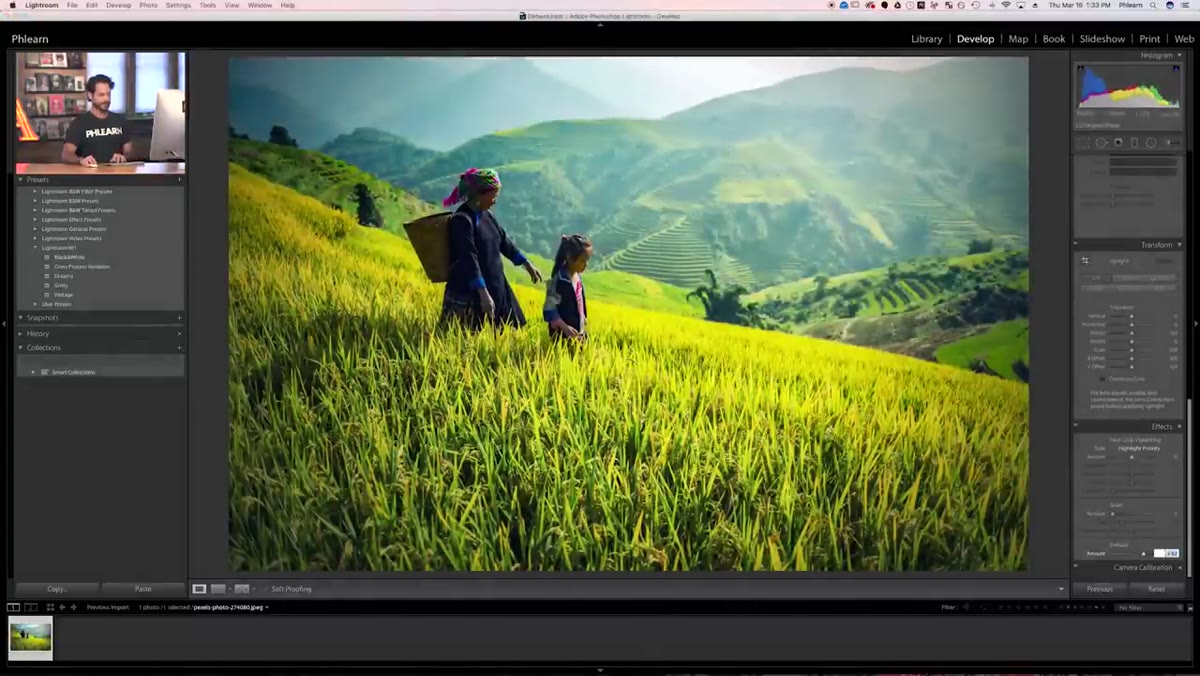Viewport: 1200px width, 676px height.
Task: Open the Settings menu
Action: pyautogui.click(x=178, y=5)
